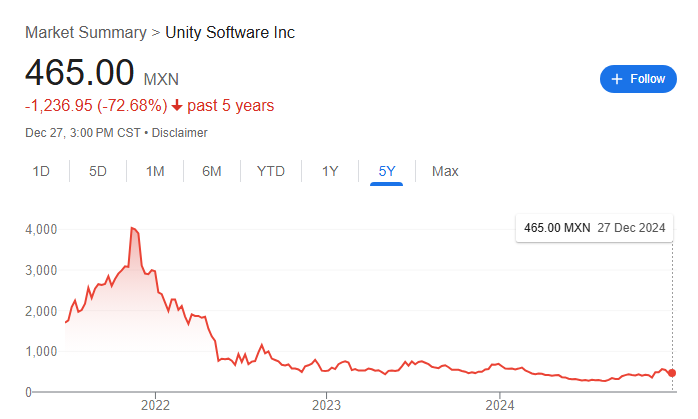Image resolution: width=698 pixels, height=419 pixels.
Task: Show the Max time range
Action: coord(445,171)
